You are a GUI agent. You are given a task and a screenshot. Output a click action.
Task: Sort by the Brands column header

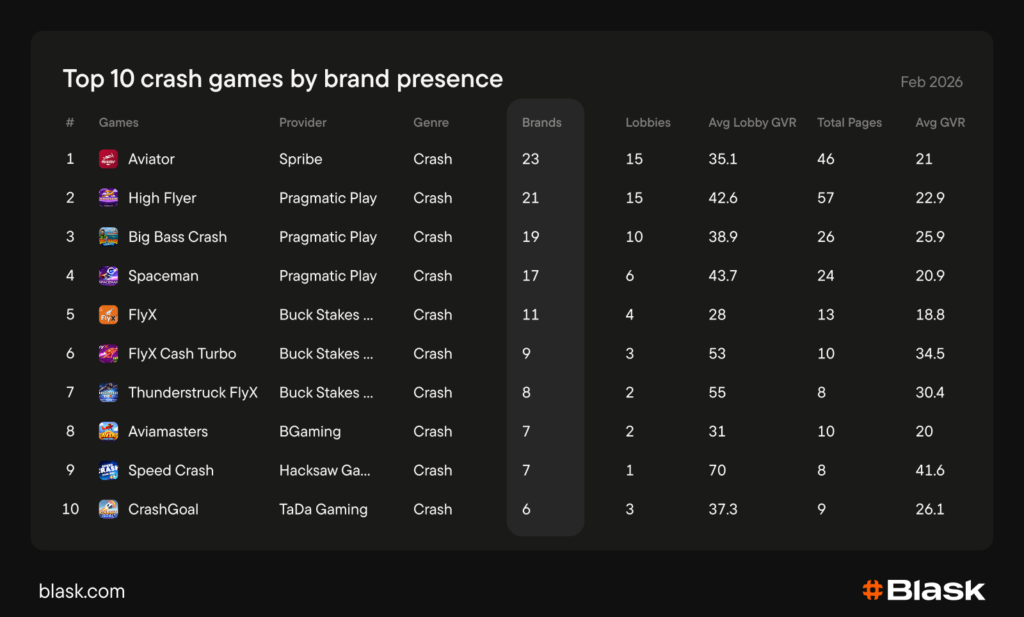[541, 123]
